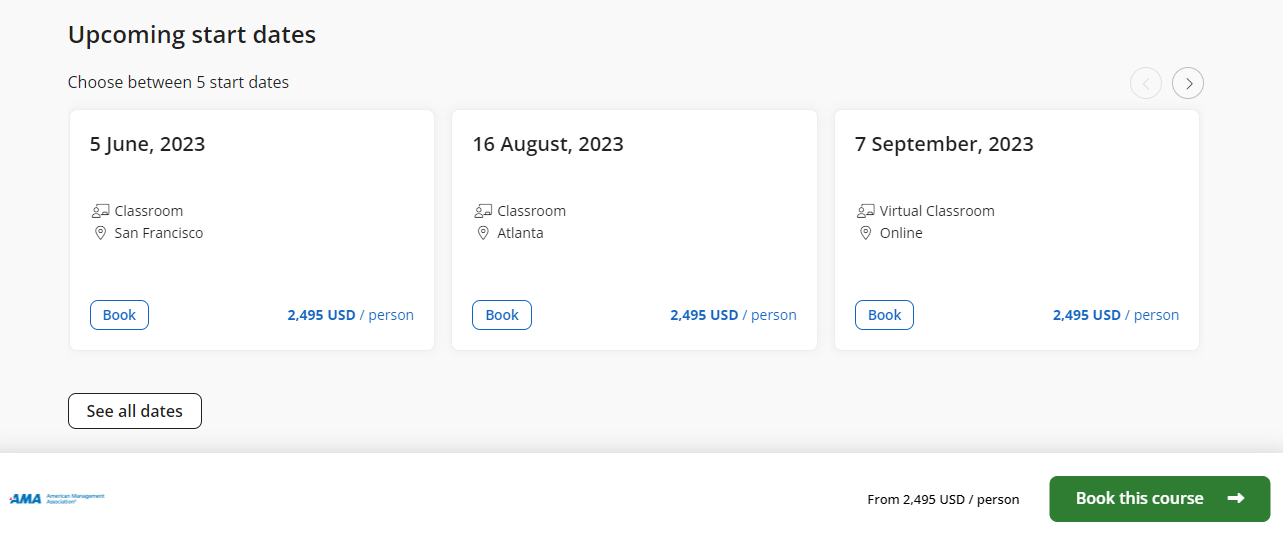Book the 16 August Atlanta date

click(x=502, y=315)
